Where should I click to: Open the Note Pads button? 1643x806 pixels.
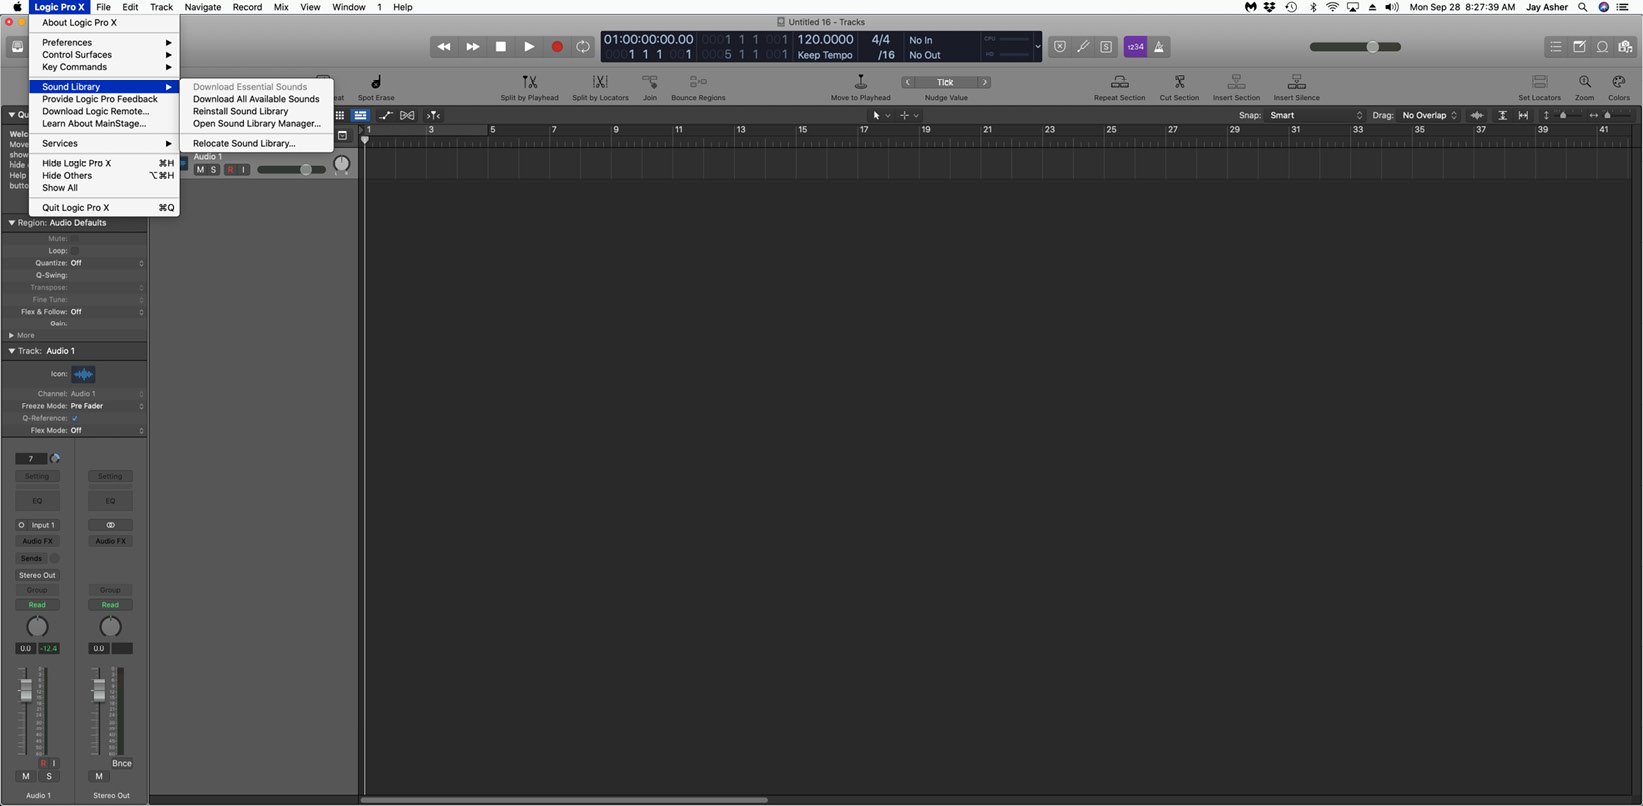tap(1579, 47)
